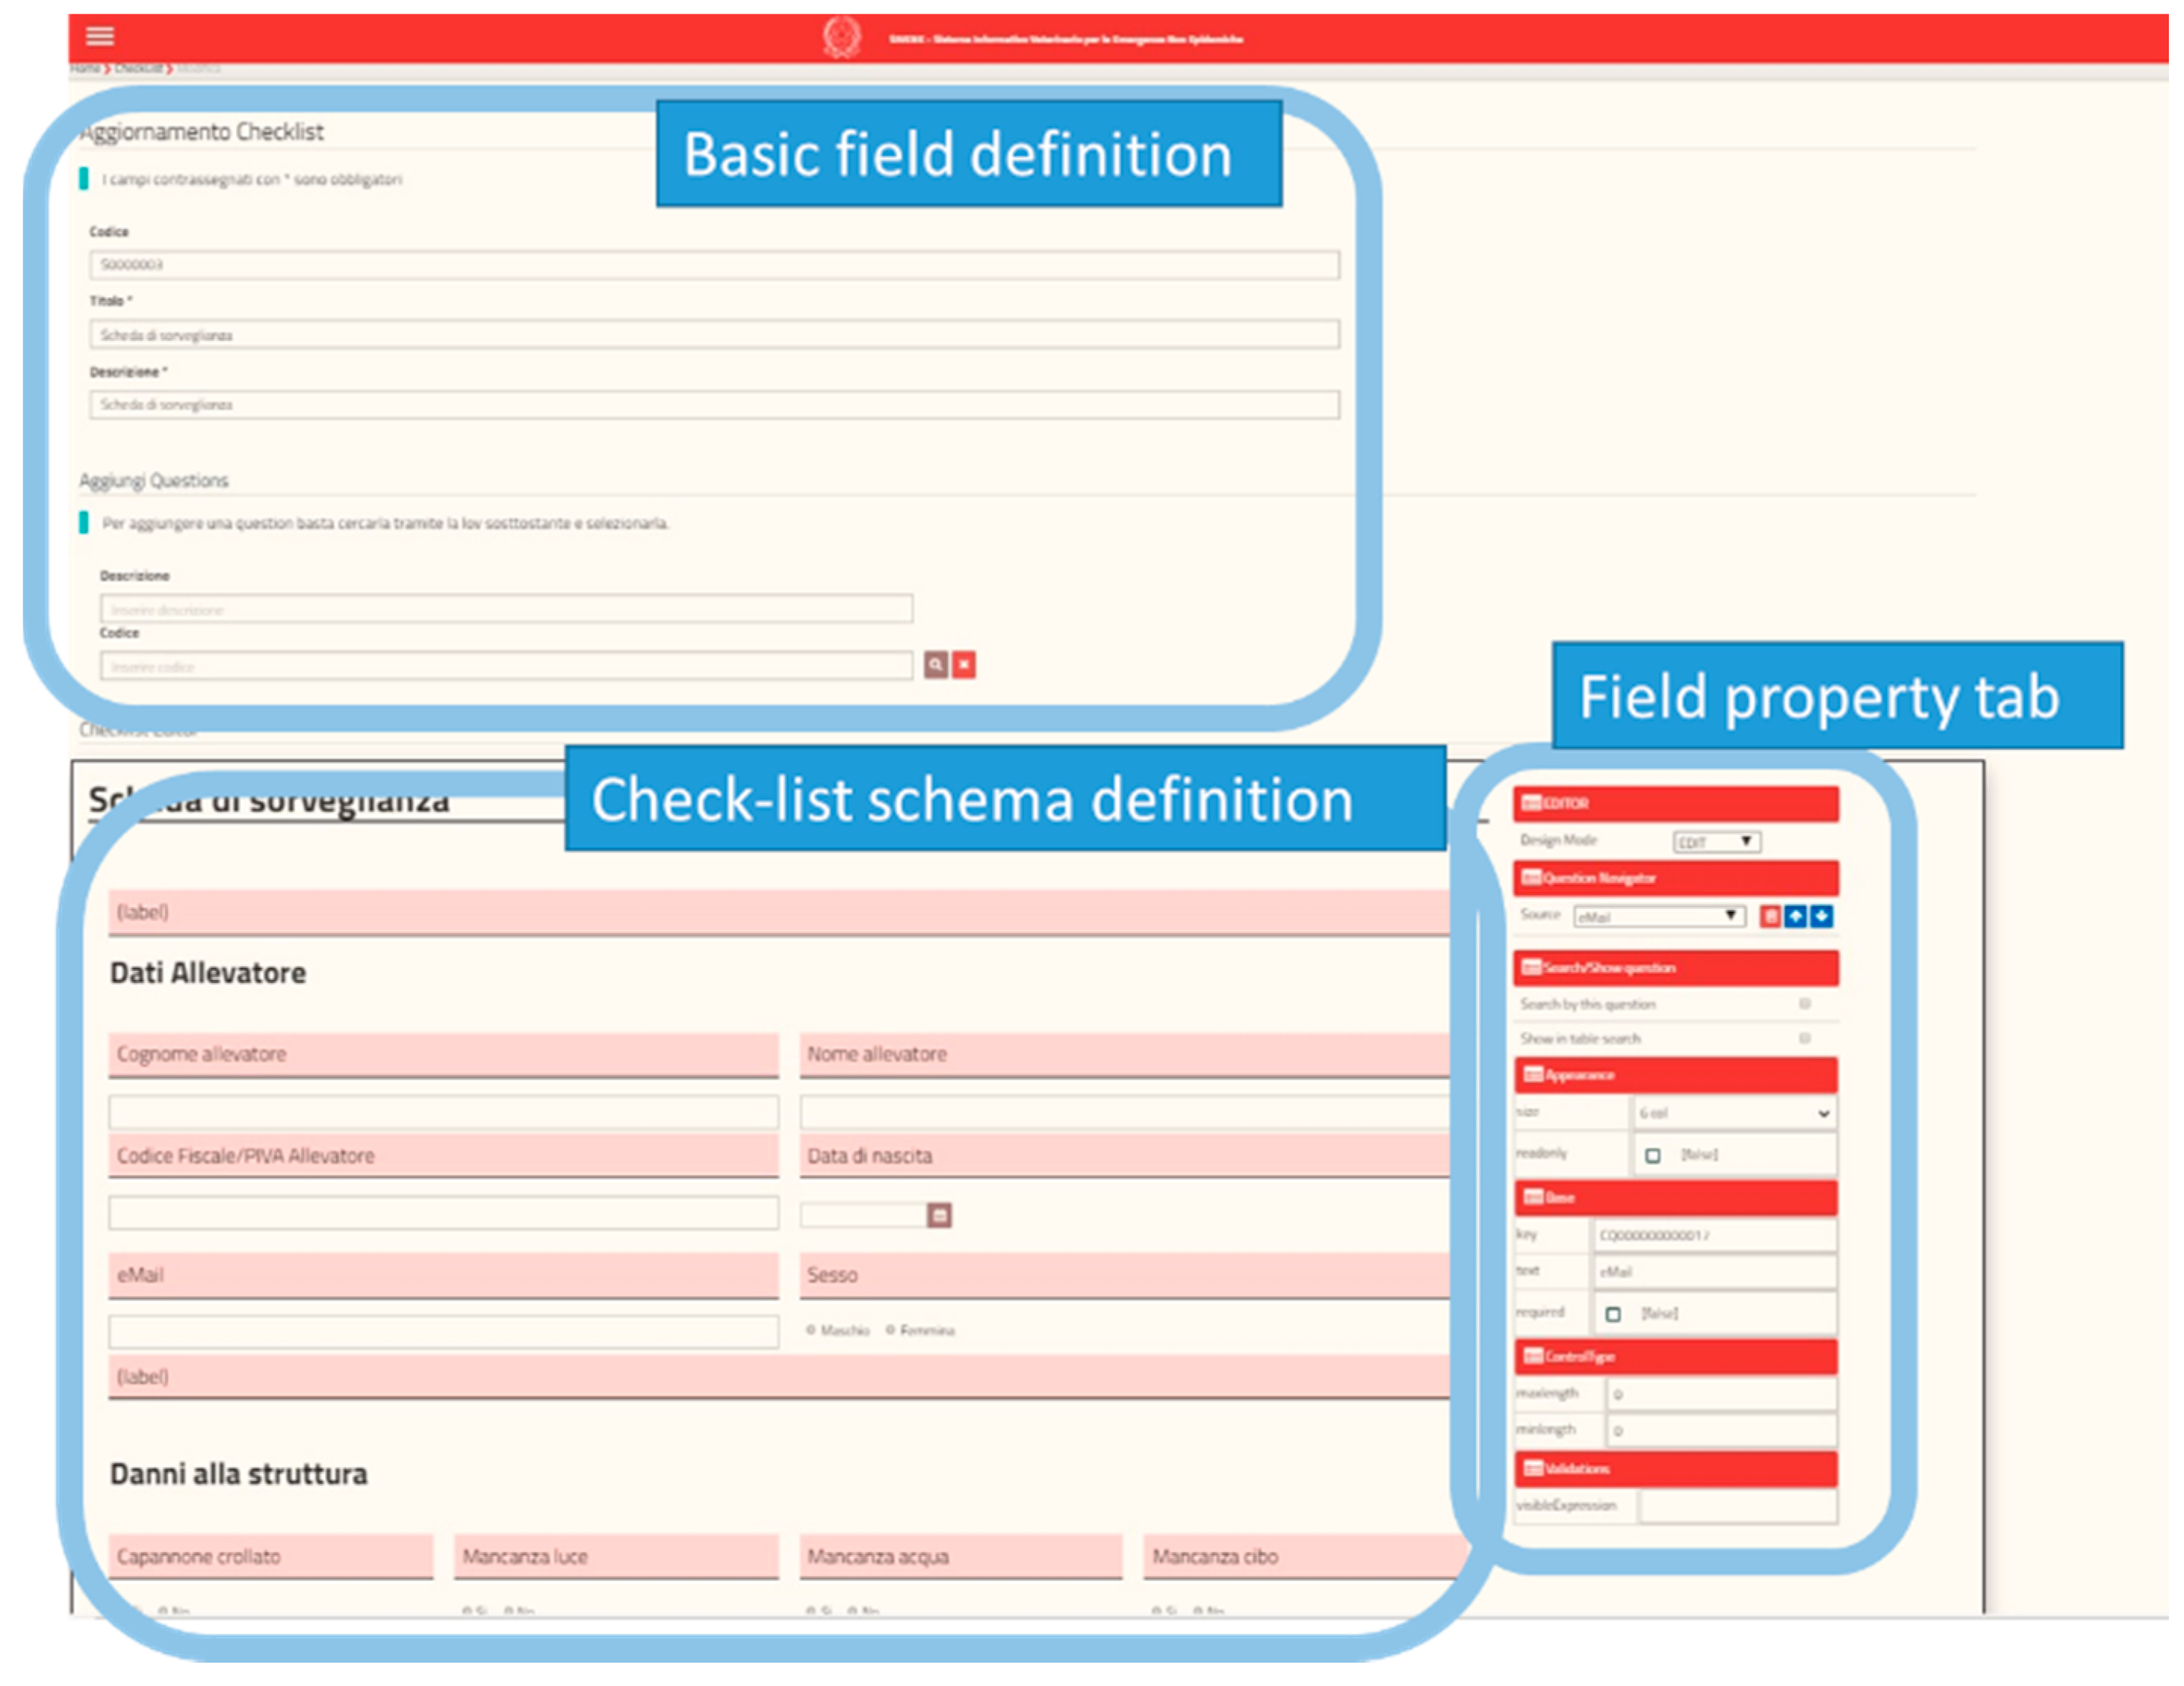The width and height of the screenshot is (2184, 1686).
Task: Toggle the readonly checkbox in Appearance
Action: coord(1653,1155)
